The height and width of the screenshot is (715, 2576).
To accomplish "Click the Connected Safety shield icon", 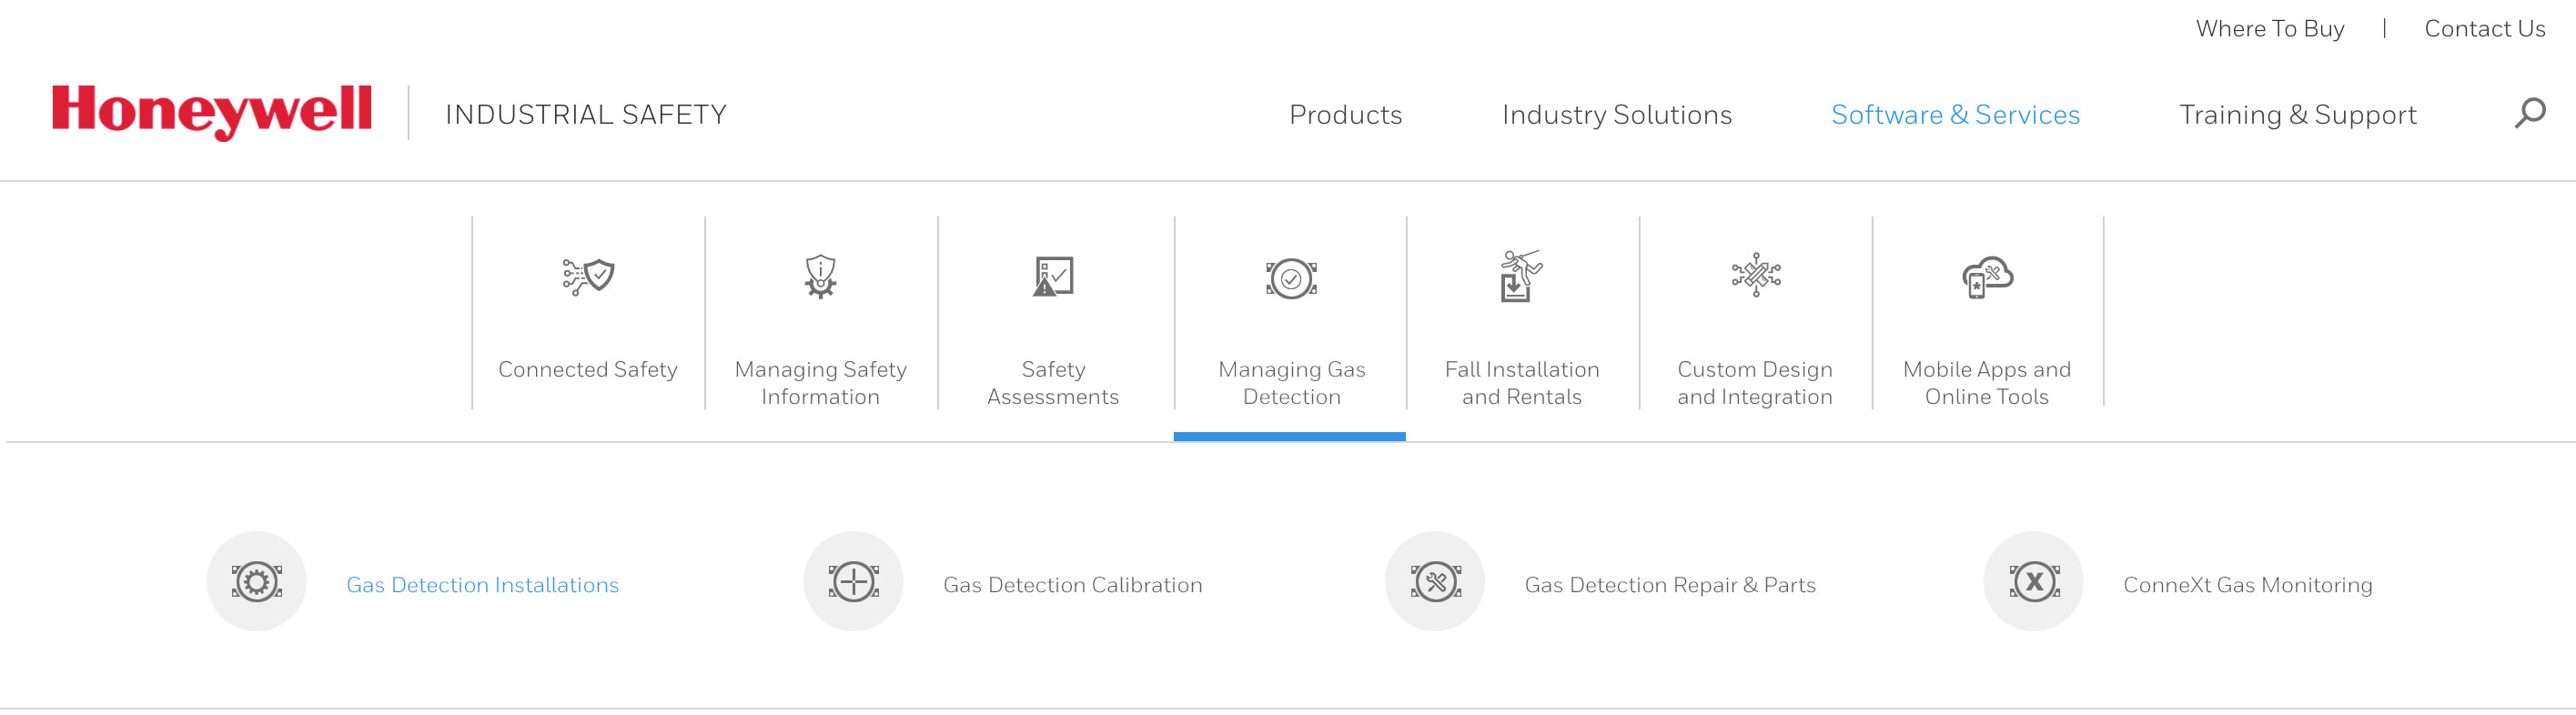I will pos(588,276).
